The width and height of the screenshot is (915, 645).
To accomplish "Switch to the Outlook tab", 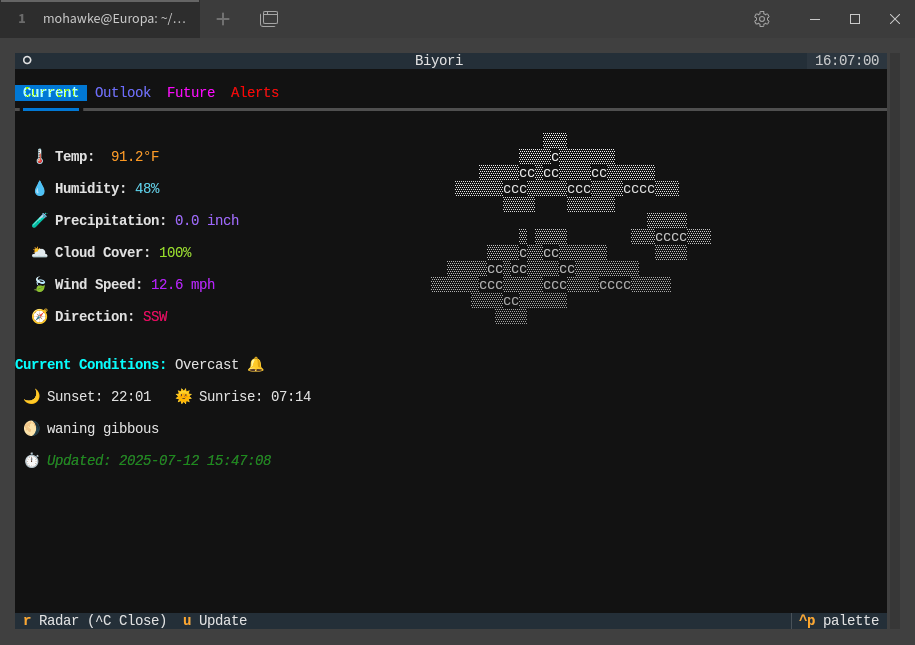I will (x=123, y=93).
